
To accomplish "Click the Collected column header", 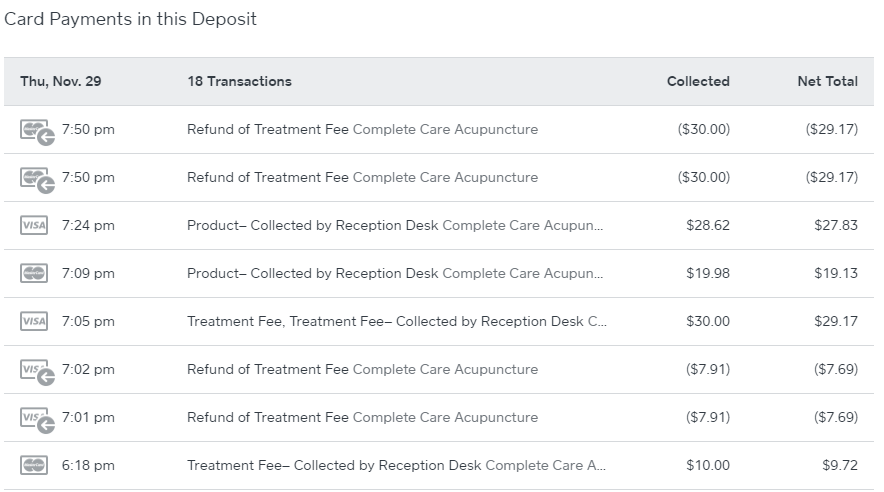I will (698, 82).
